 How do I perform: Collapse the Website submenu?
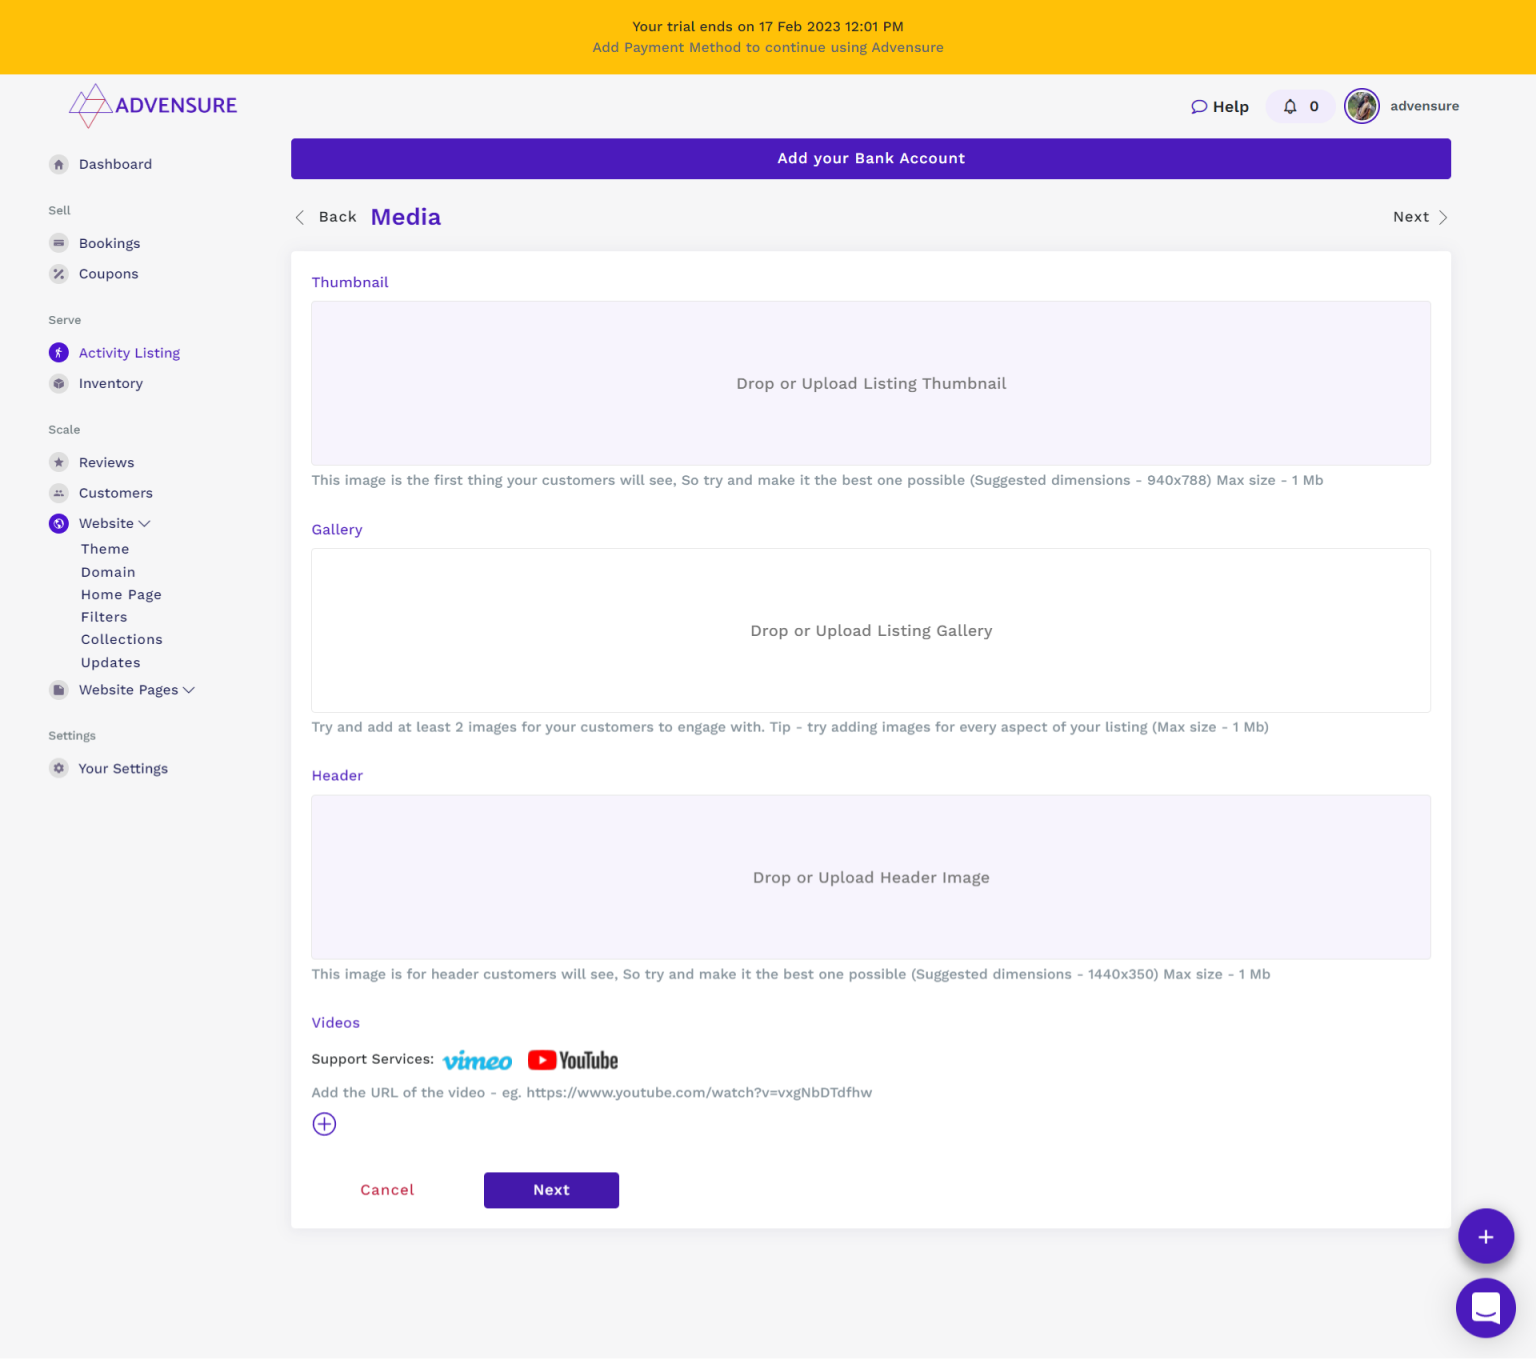pos(145,523)
